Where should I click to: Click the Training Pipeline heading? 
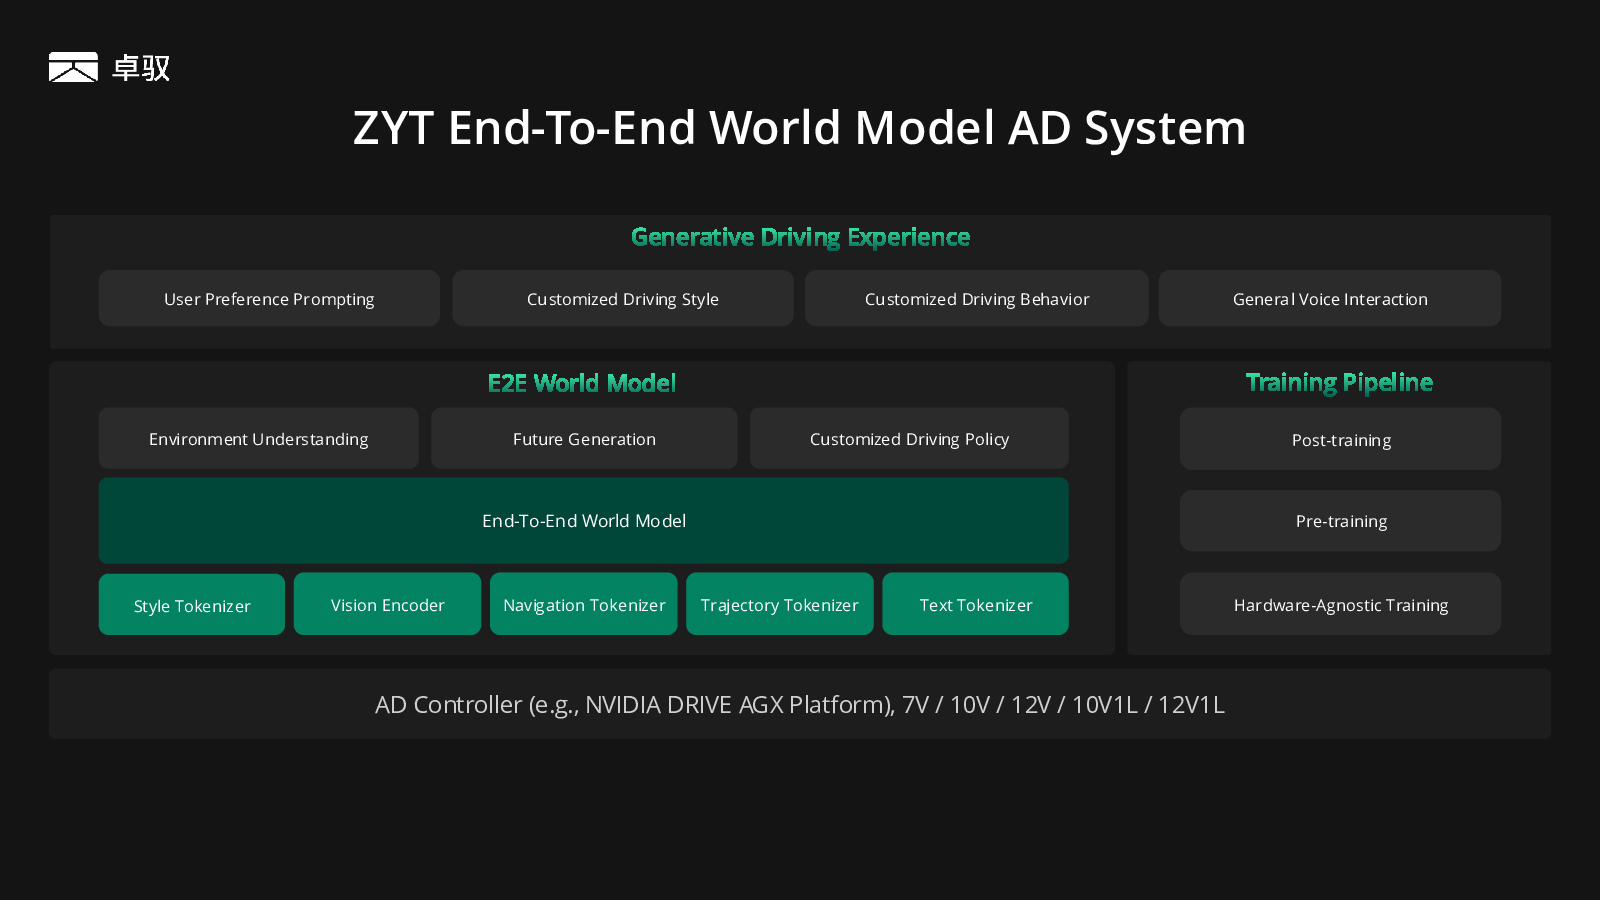(1339, 382)
